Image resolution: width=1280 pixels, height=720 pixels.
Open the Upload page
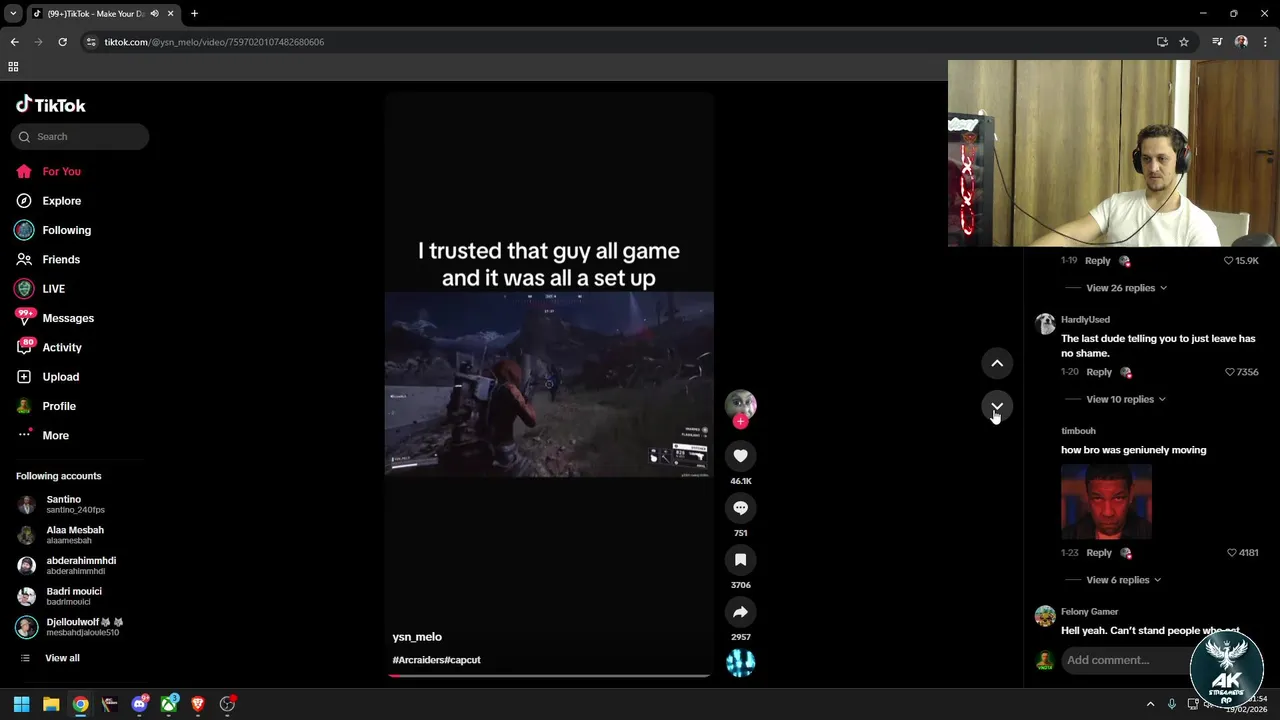60,377
